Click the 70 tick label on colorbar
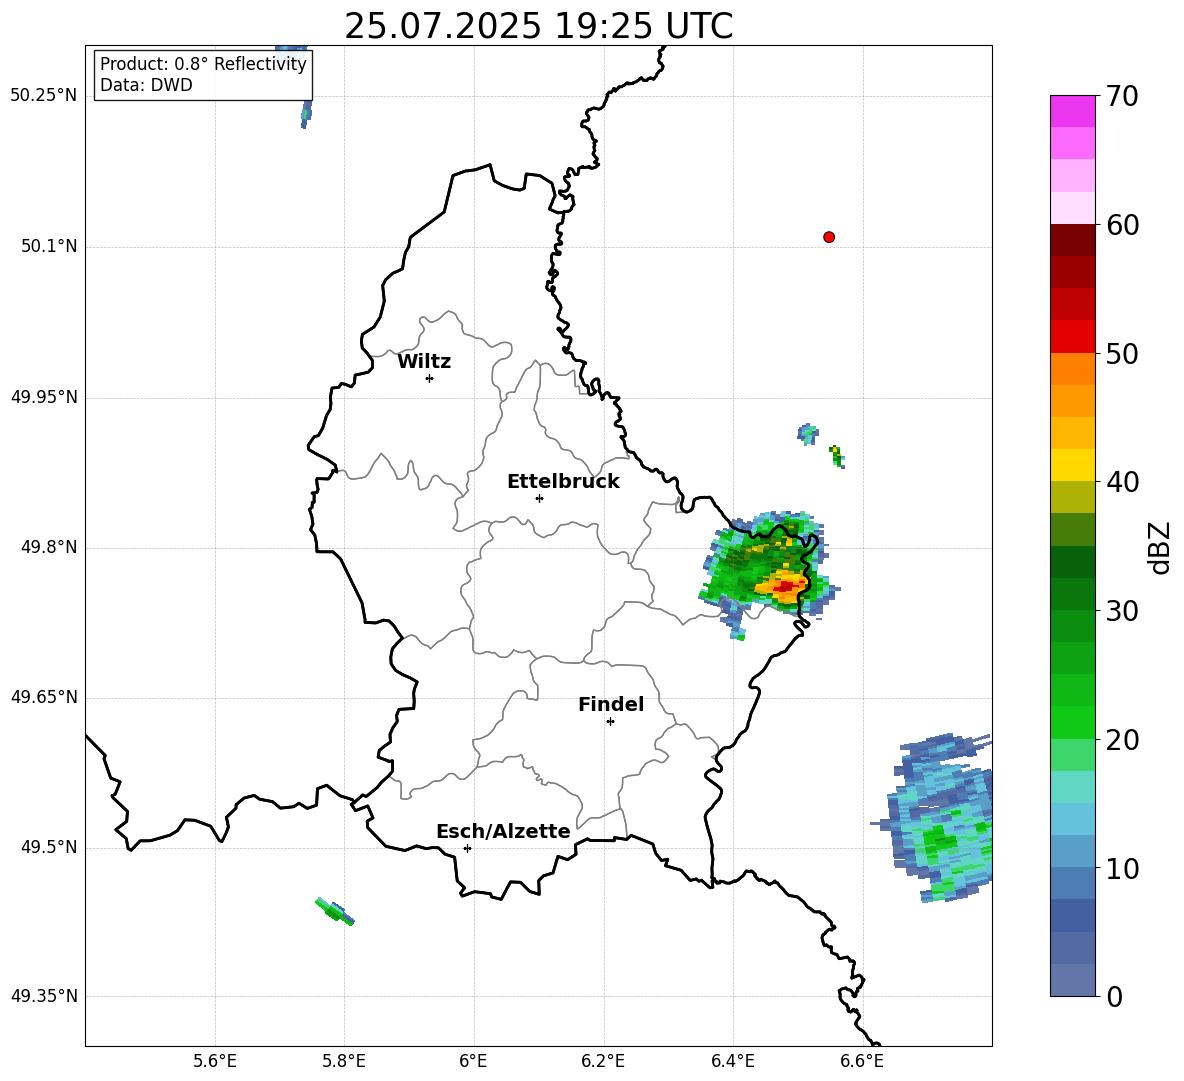This screenshot has height=1081, width=1184. click(x=1121, y=97)
